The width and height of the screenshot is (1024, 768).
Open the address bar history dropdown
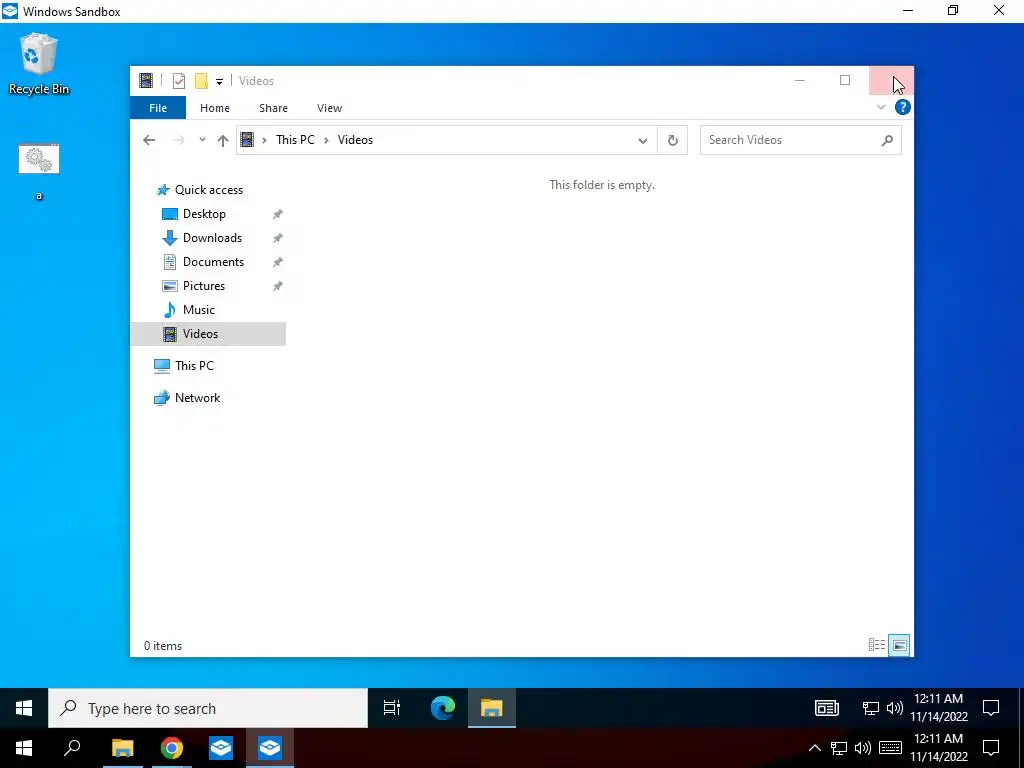coord(643,140)
